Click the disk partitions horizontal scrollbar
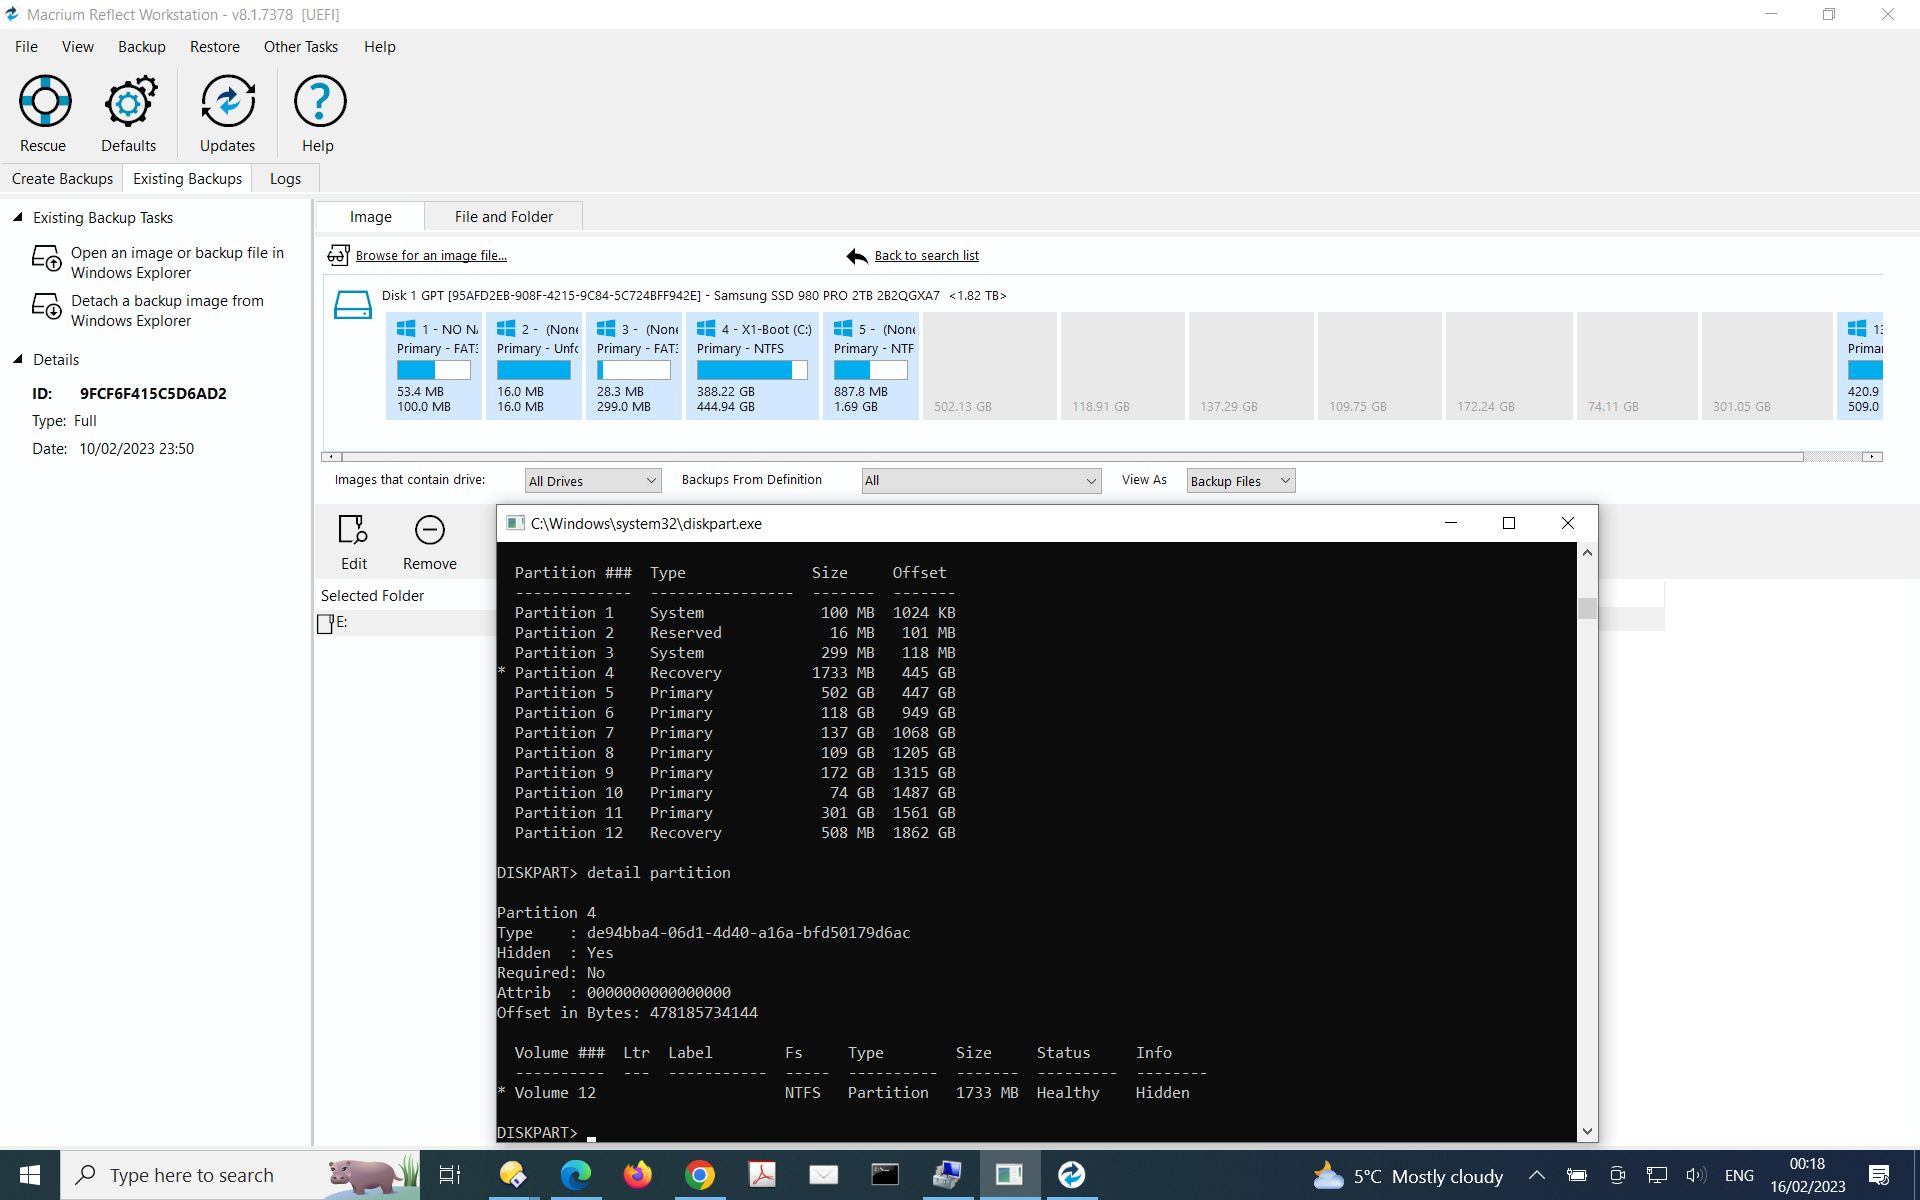 1072,457
